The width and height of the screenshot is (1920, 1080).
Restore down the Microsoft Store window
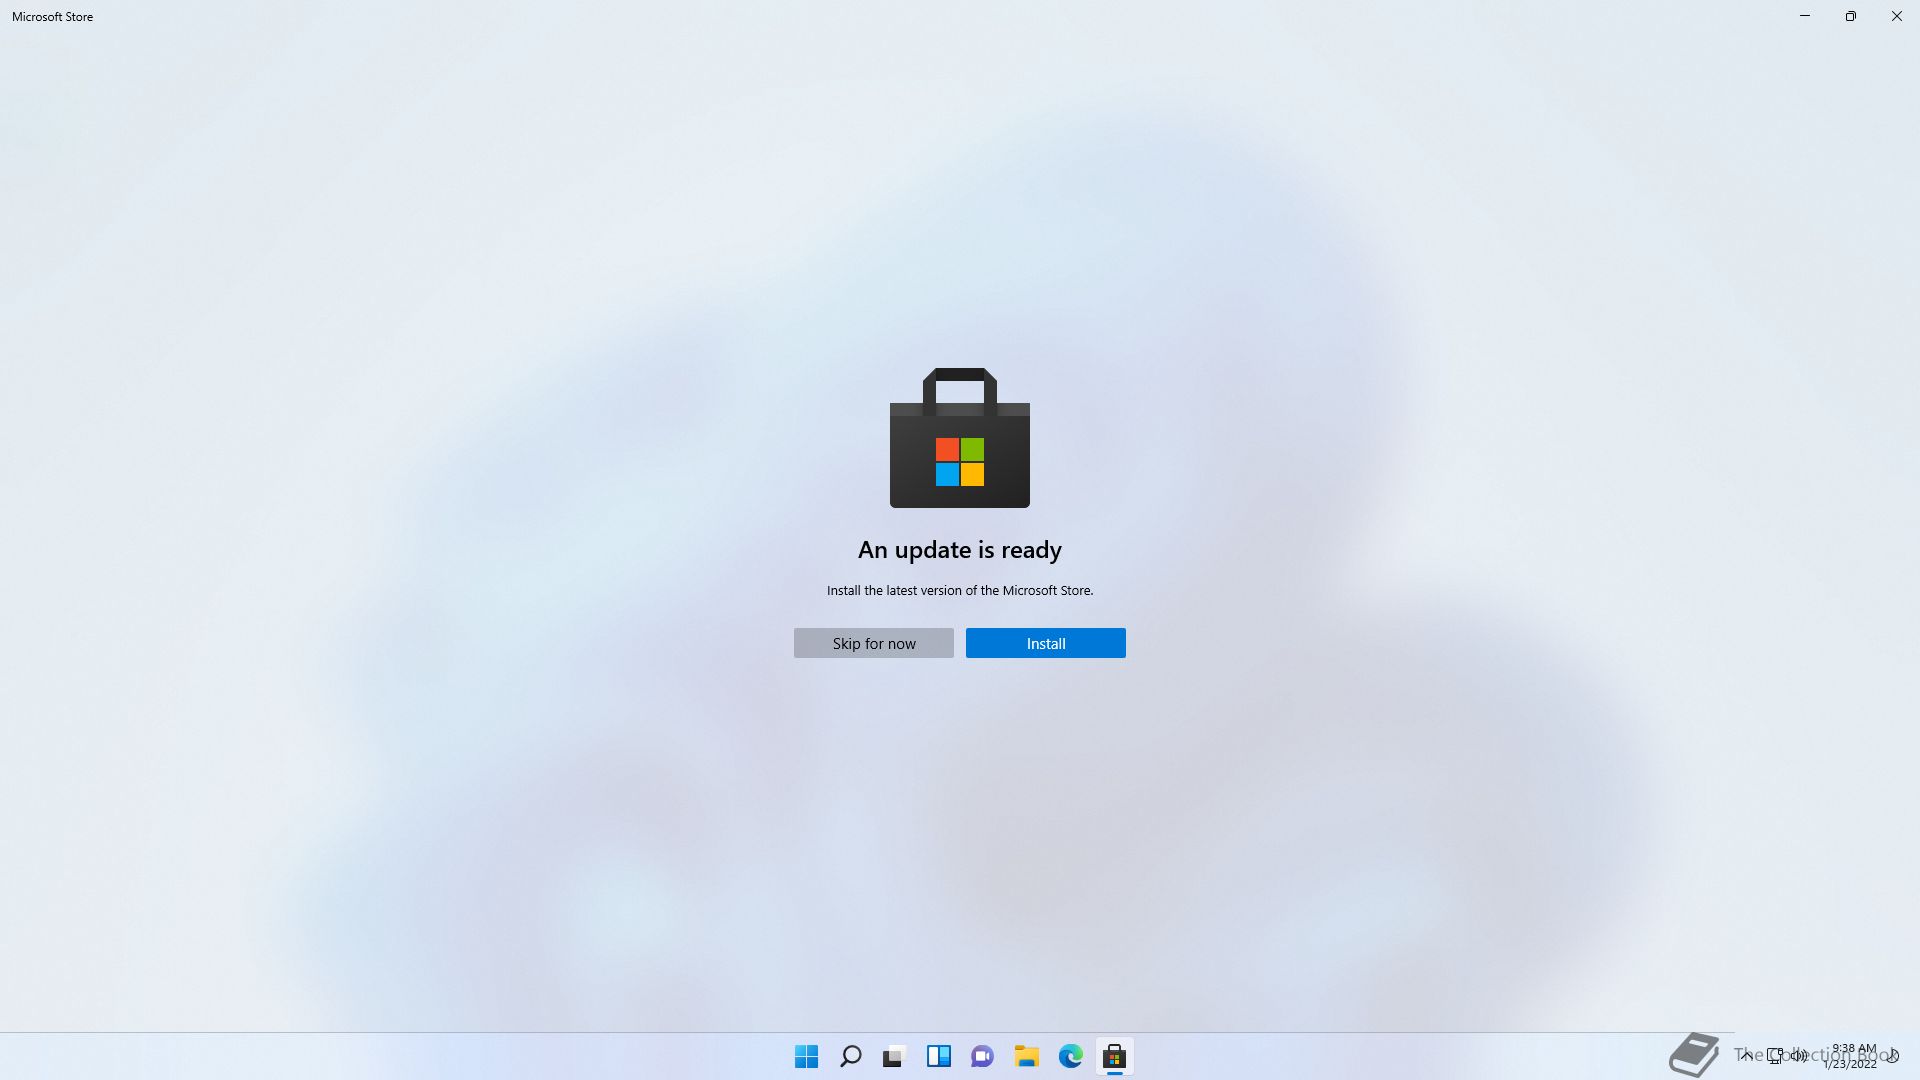tap(1851, 16)
